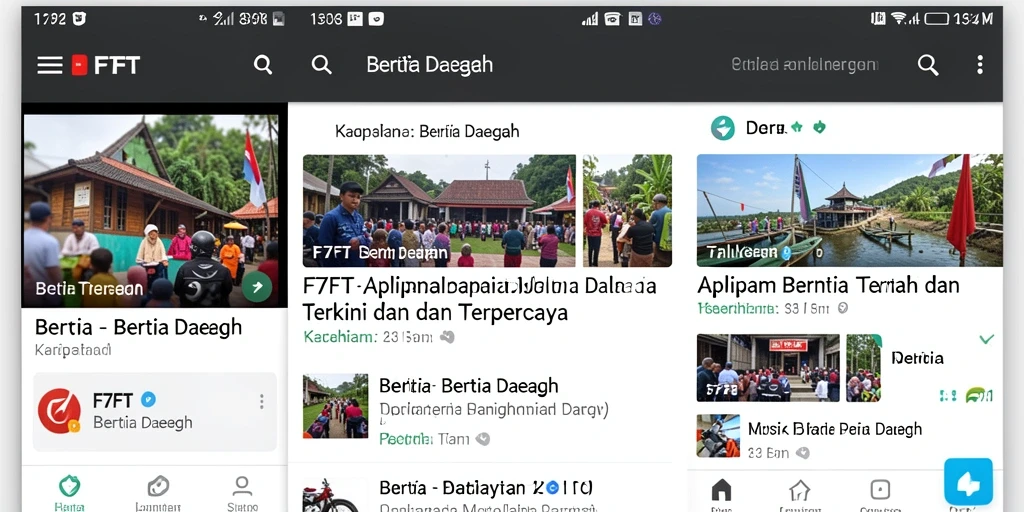The image size is (1024, 512).
Task: Open thumbnail of Musik Blade Peia Daegh
Action: click(x=718, y=436)
